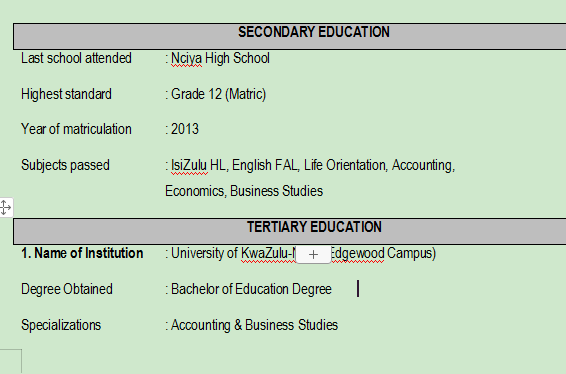The height and width of the screenshot is (374, 566).
Task: Click the Degree Obtained label
Action: [x=67, y=289]
